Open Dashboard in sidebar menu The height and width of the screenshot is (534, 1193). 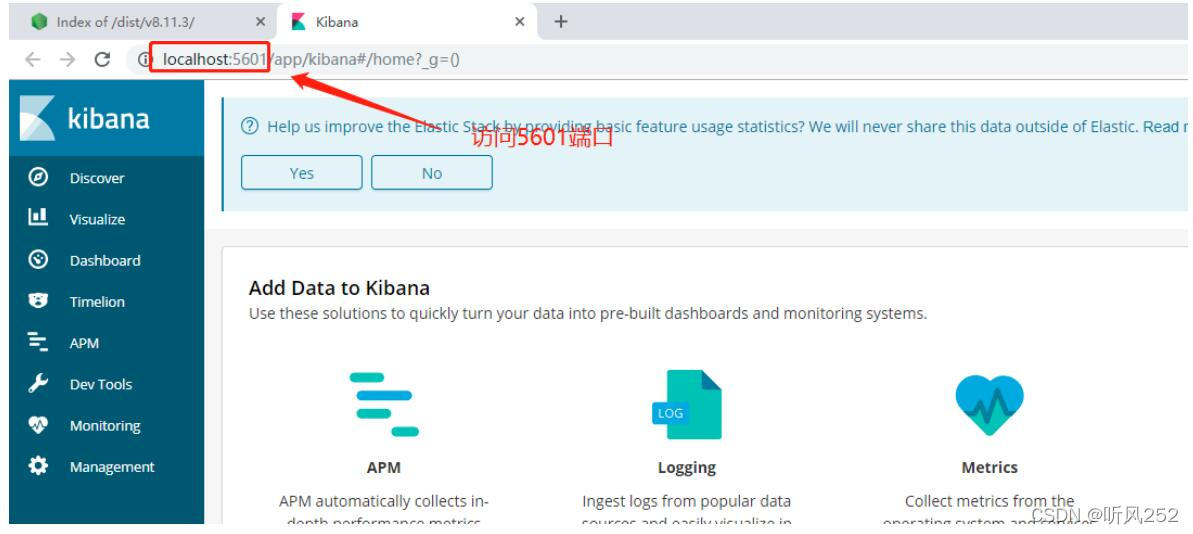105,260
